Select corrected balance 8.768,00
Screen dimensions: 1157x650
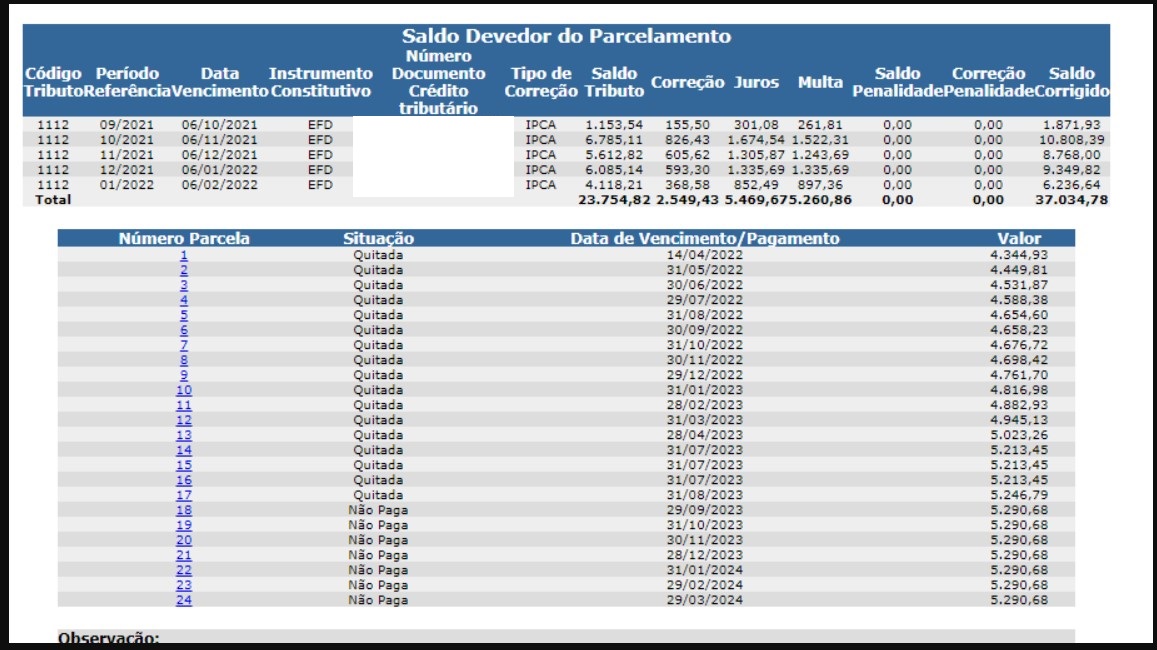[x=1071, y=155]
